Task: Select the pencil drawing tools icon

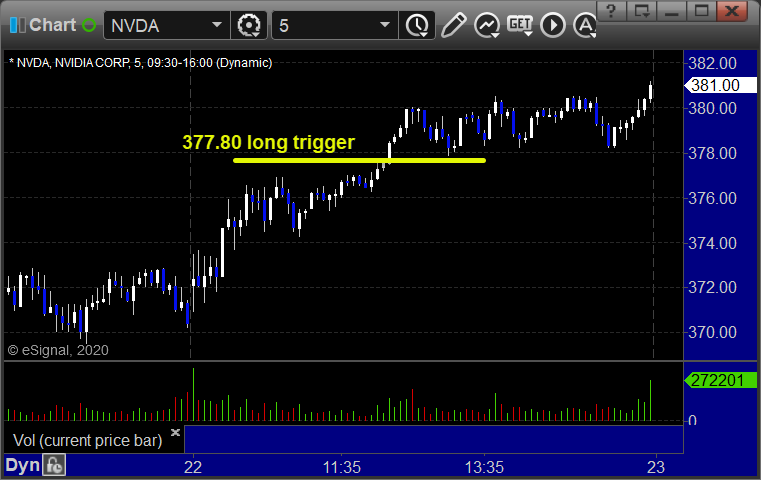Action: (453, 25)
